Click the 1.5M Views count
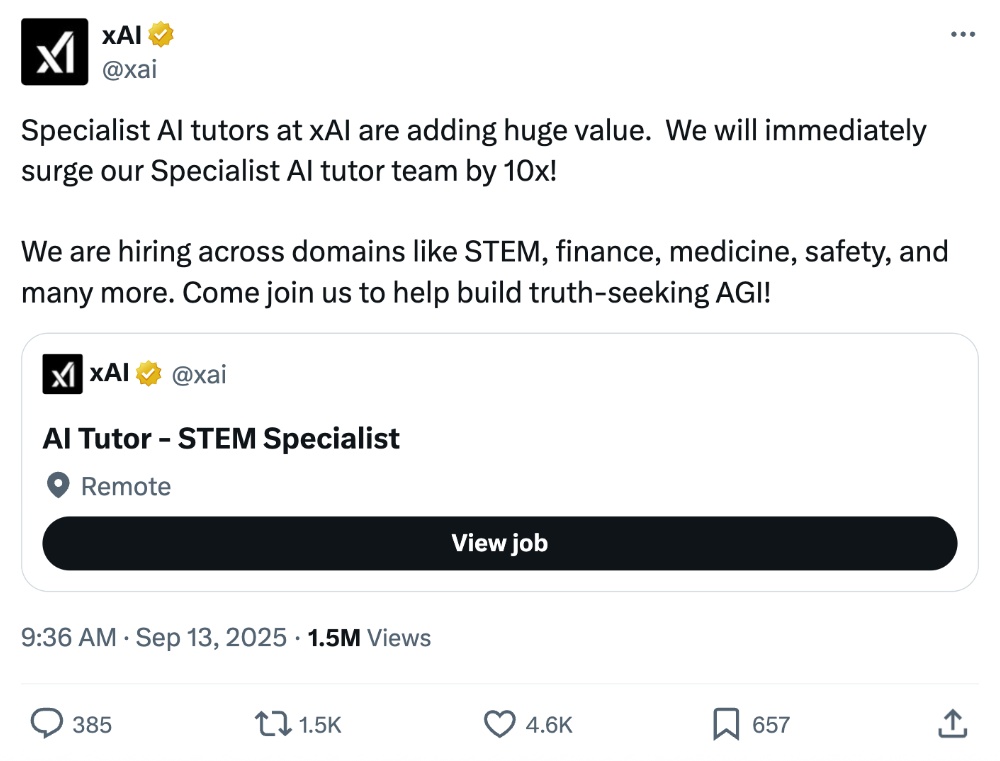1000x761 pixels. click(369, 637)
